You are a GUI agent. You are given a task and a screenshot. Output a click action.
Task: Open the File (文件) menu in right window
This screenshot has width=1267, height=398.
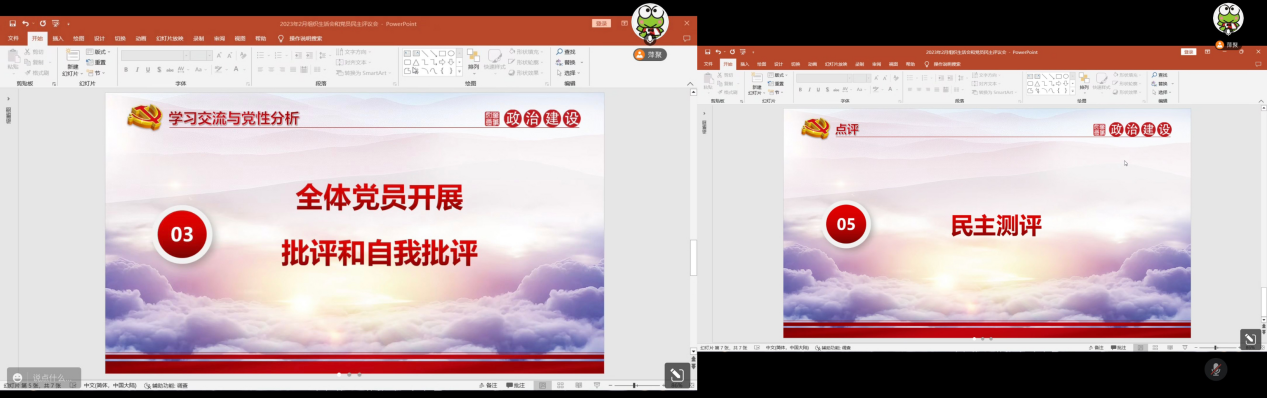coord(709,64)
